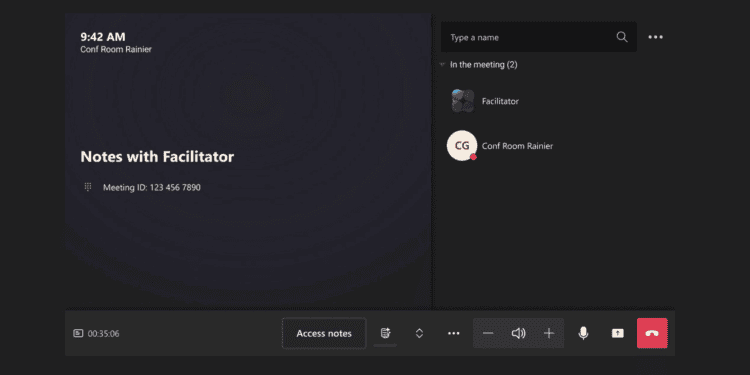Open participant panel more options ellipsis

655,37
